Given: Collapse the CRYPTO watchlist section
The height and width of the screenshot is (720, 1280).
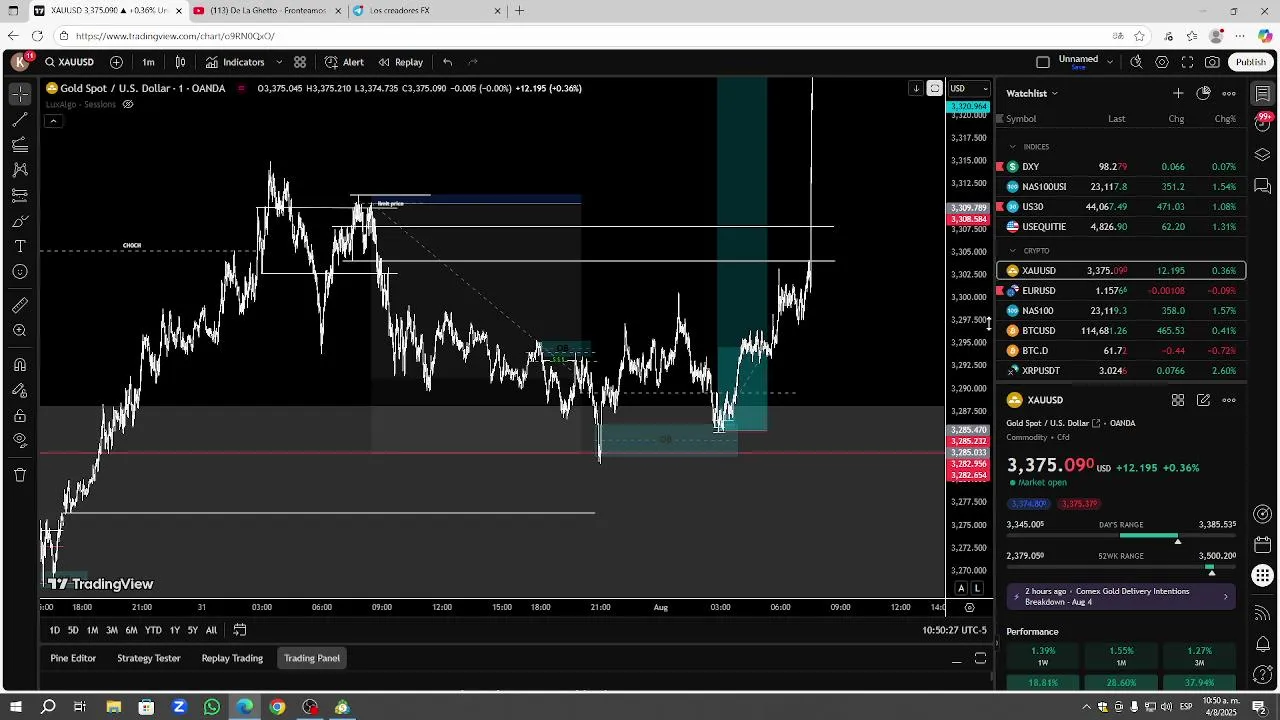Looking at the screenshot, I should click(x=1012, y=251).
